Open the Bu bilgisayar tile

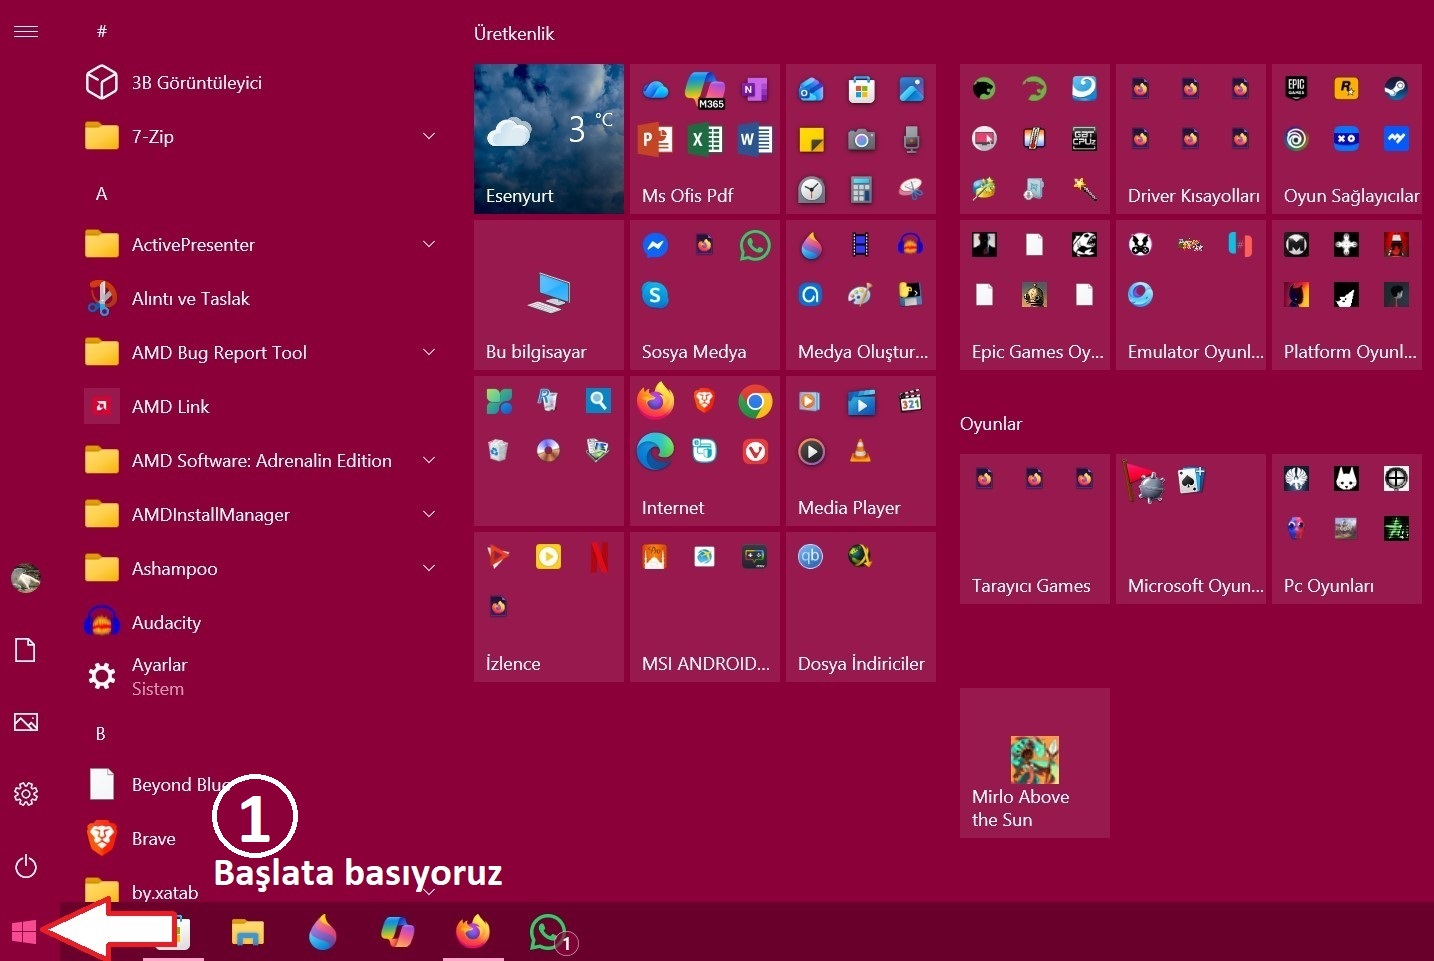(x=549, y=295)
